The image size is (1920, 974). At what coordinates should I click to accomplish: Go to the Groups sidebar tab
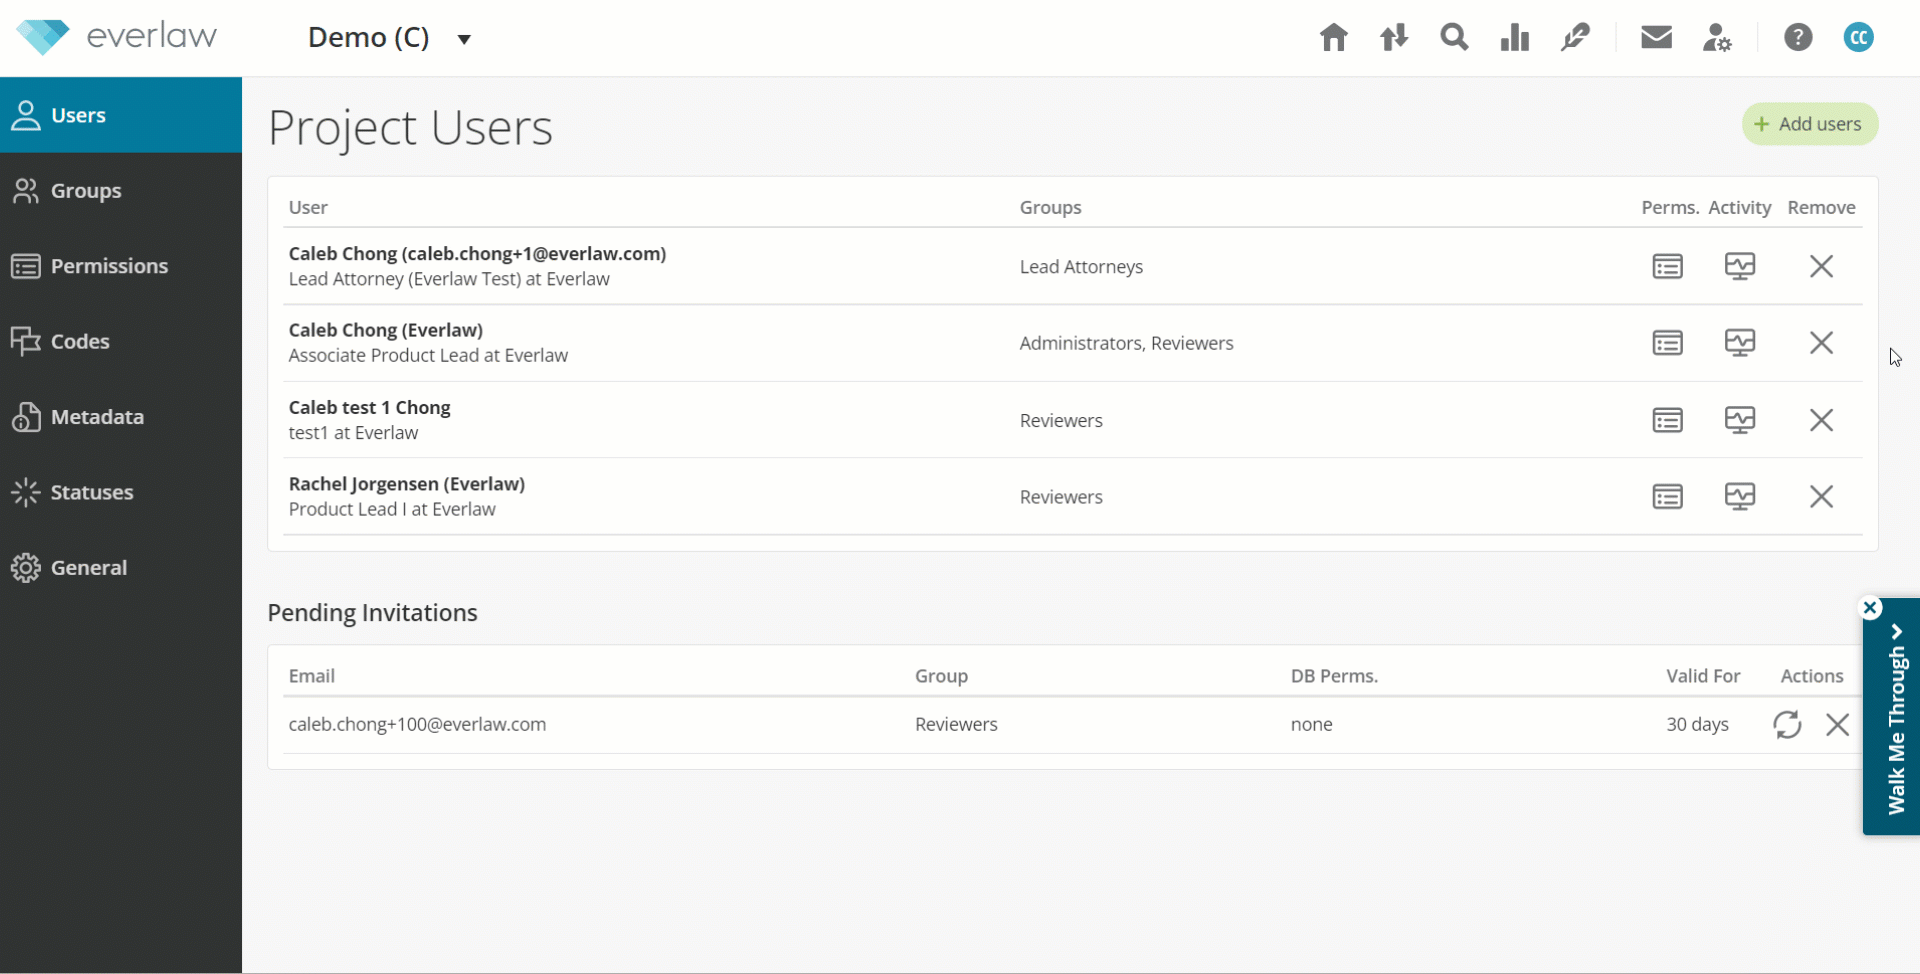(x=121, y=191)
